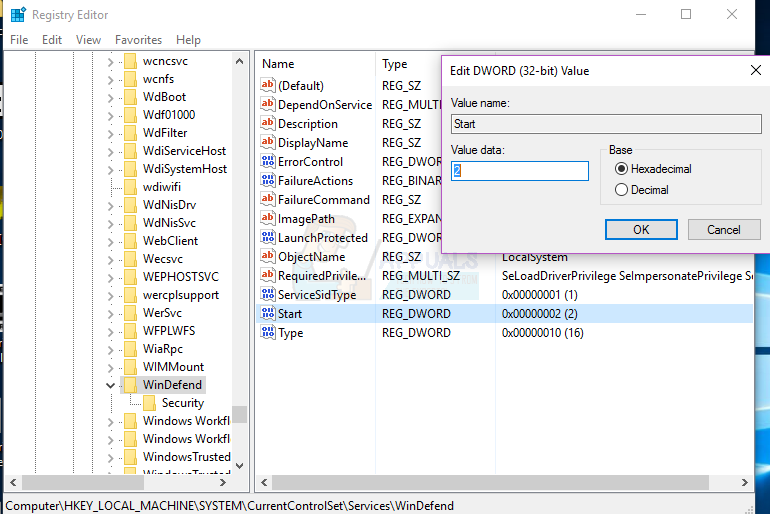Click the Type DWORD value icon

(x=268, y=332)
